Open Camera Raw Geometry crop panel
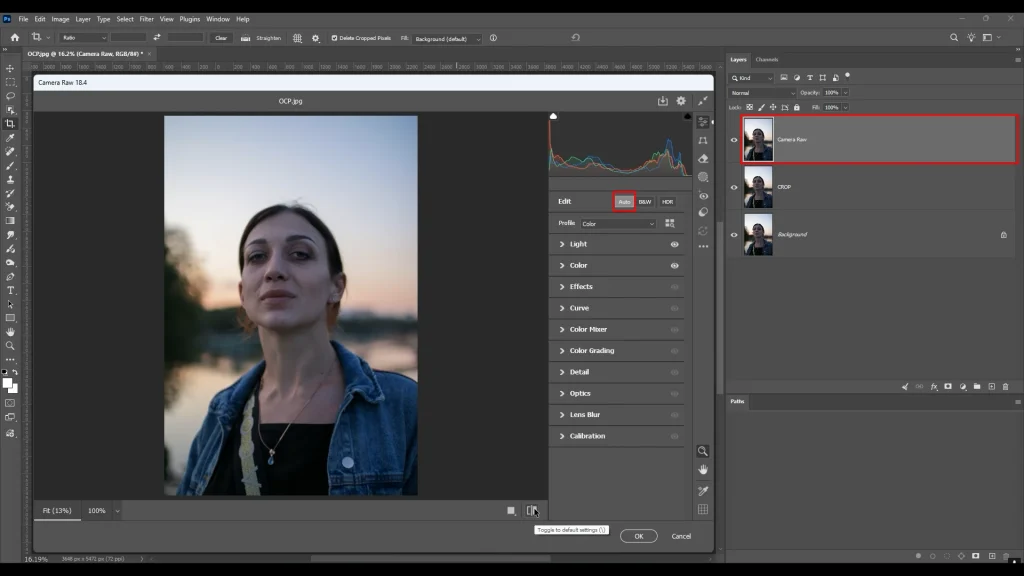Image resolution: width=1024 pixels, height=576 pixels. click(703, 140)
